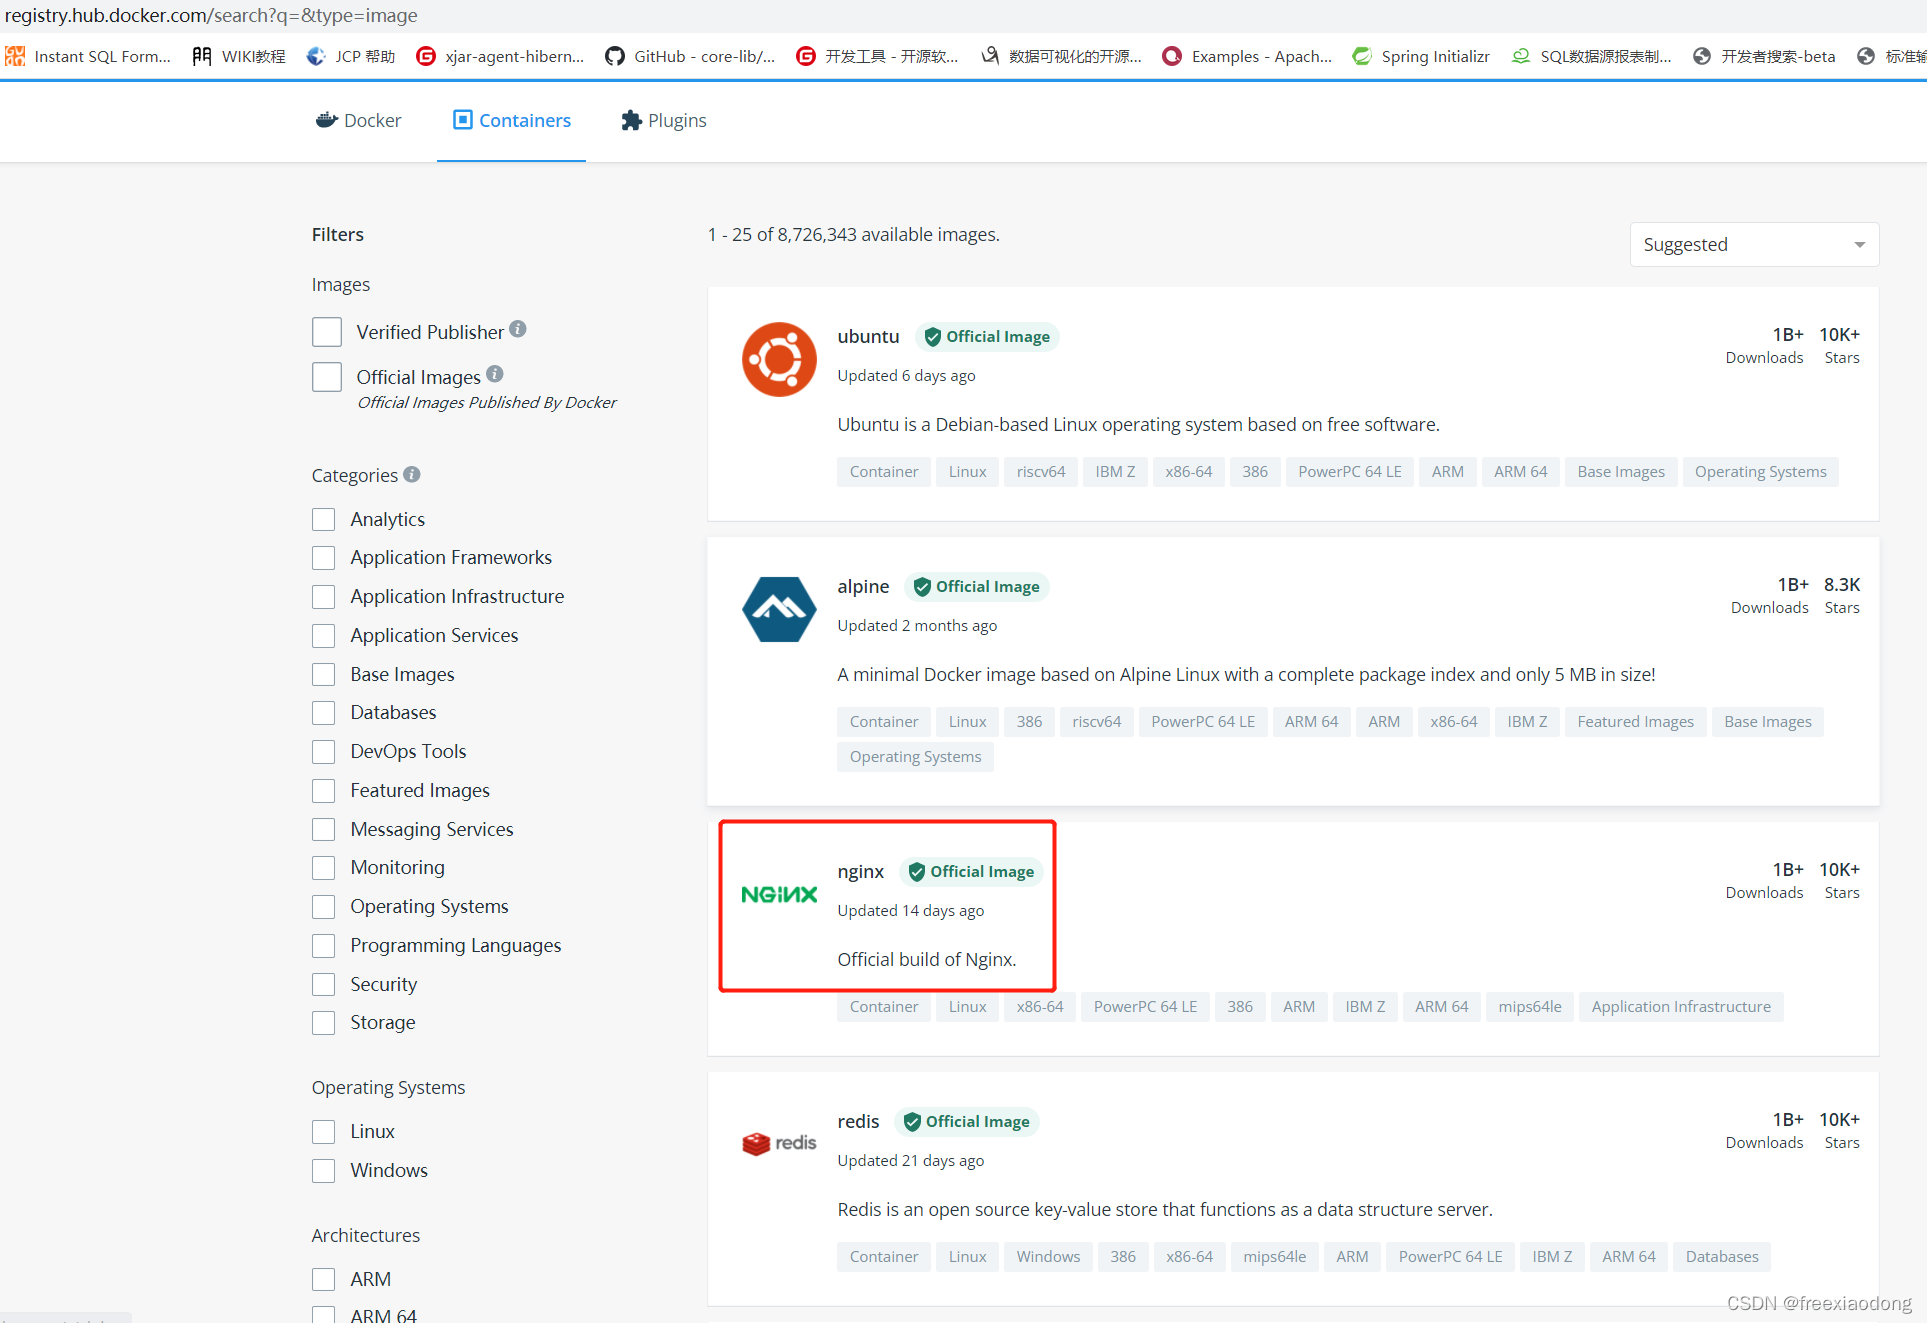This screenshot has width=1927, height=1323.
Task: Open the 数据可视化的开源 bookmark
Action: tap(1061, 56)
